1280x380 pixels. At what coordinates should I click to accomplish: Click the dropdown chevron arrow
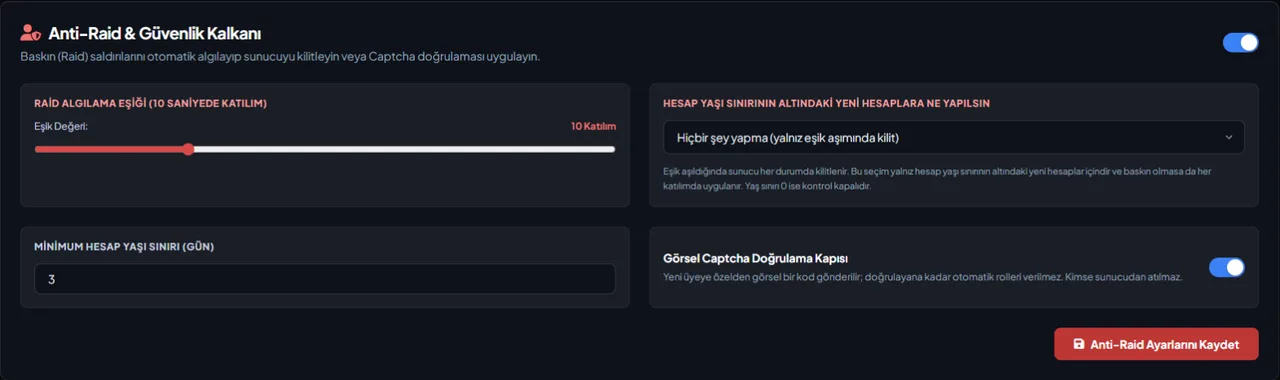(1228, 137)
